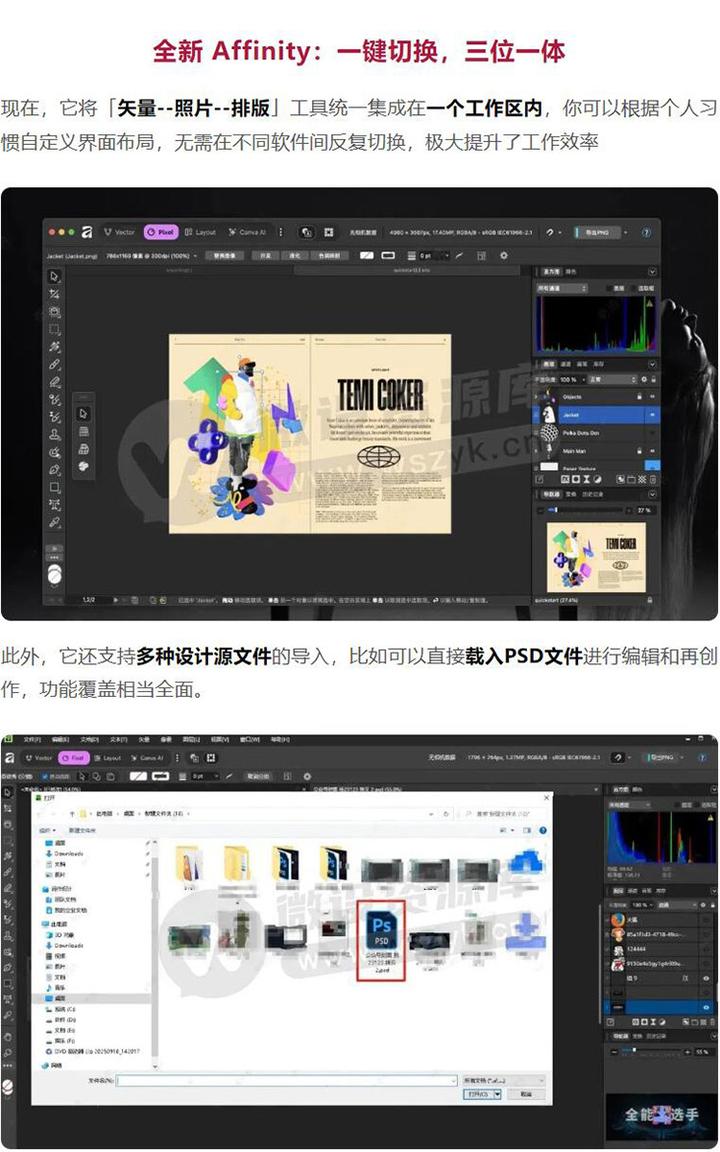Toggle the auto-select checkbox in lower context toolbar
The image size is (720, 1152).
click(45, 776)
